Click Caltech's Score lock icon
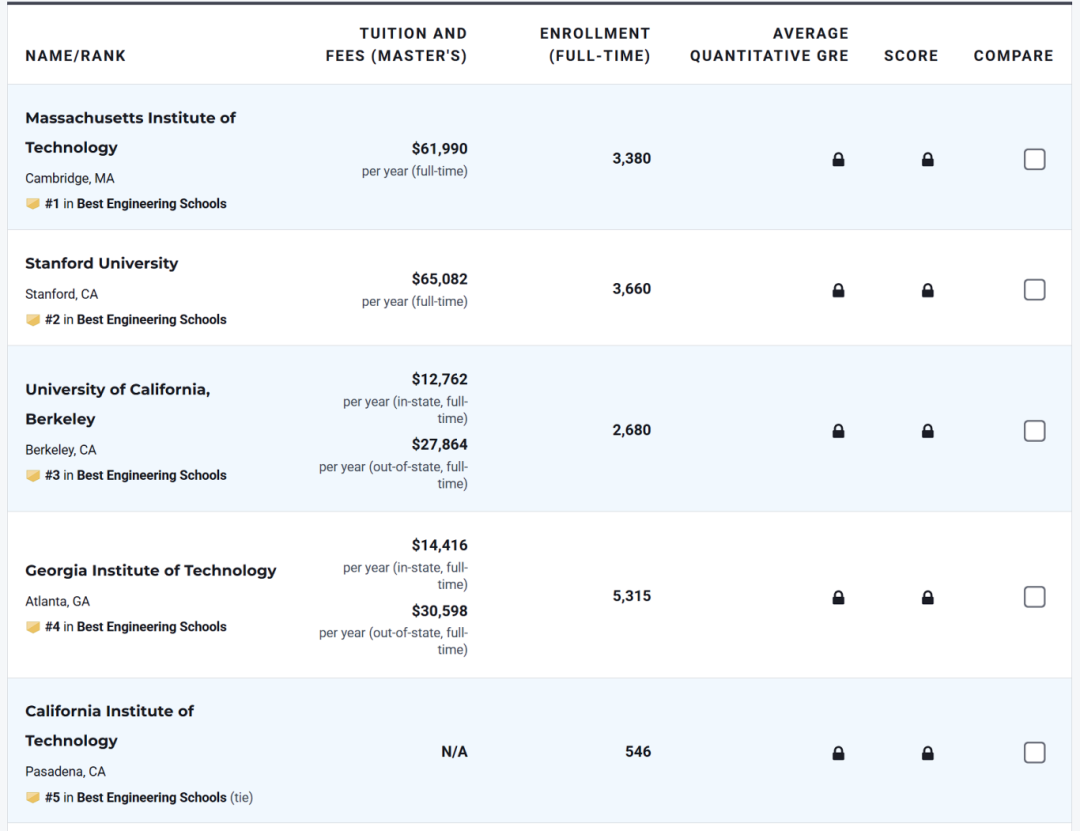Viewport: 1080px width, 831px height. tap(928, 752)
